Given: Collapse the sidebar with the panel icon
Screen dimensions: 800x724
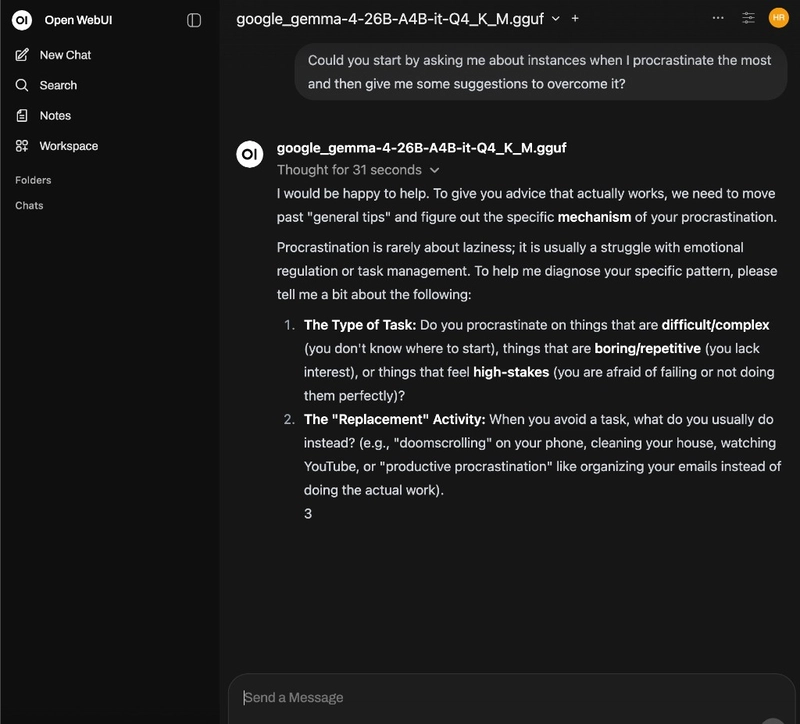Looking at the screenshot, I should point(194,20).
